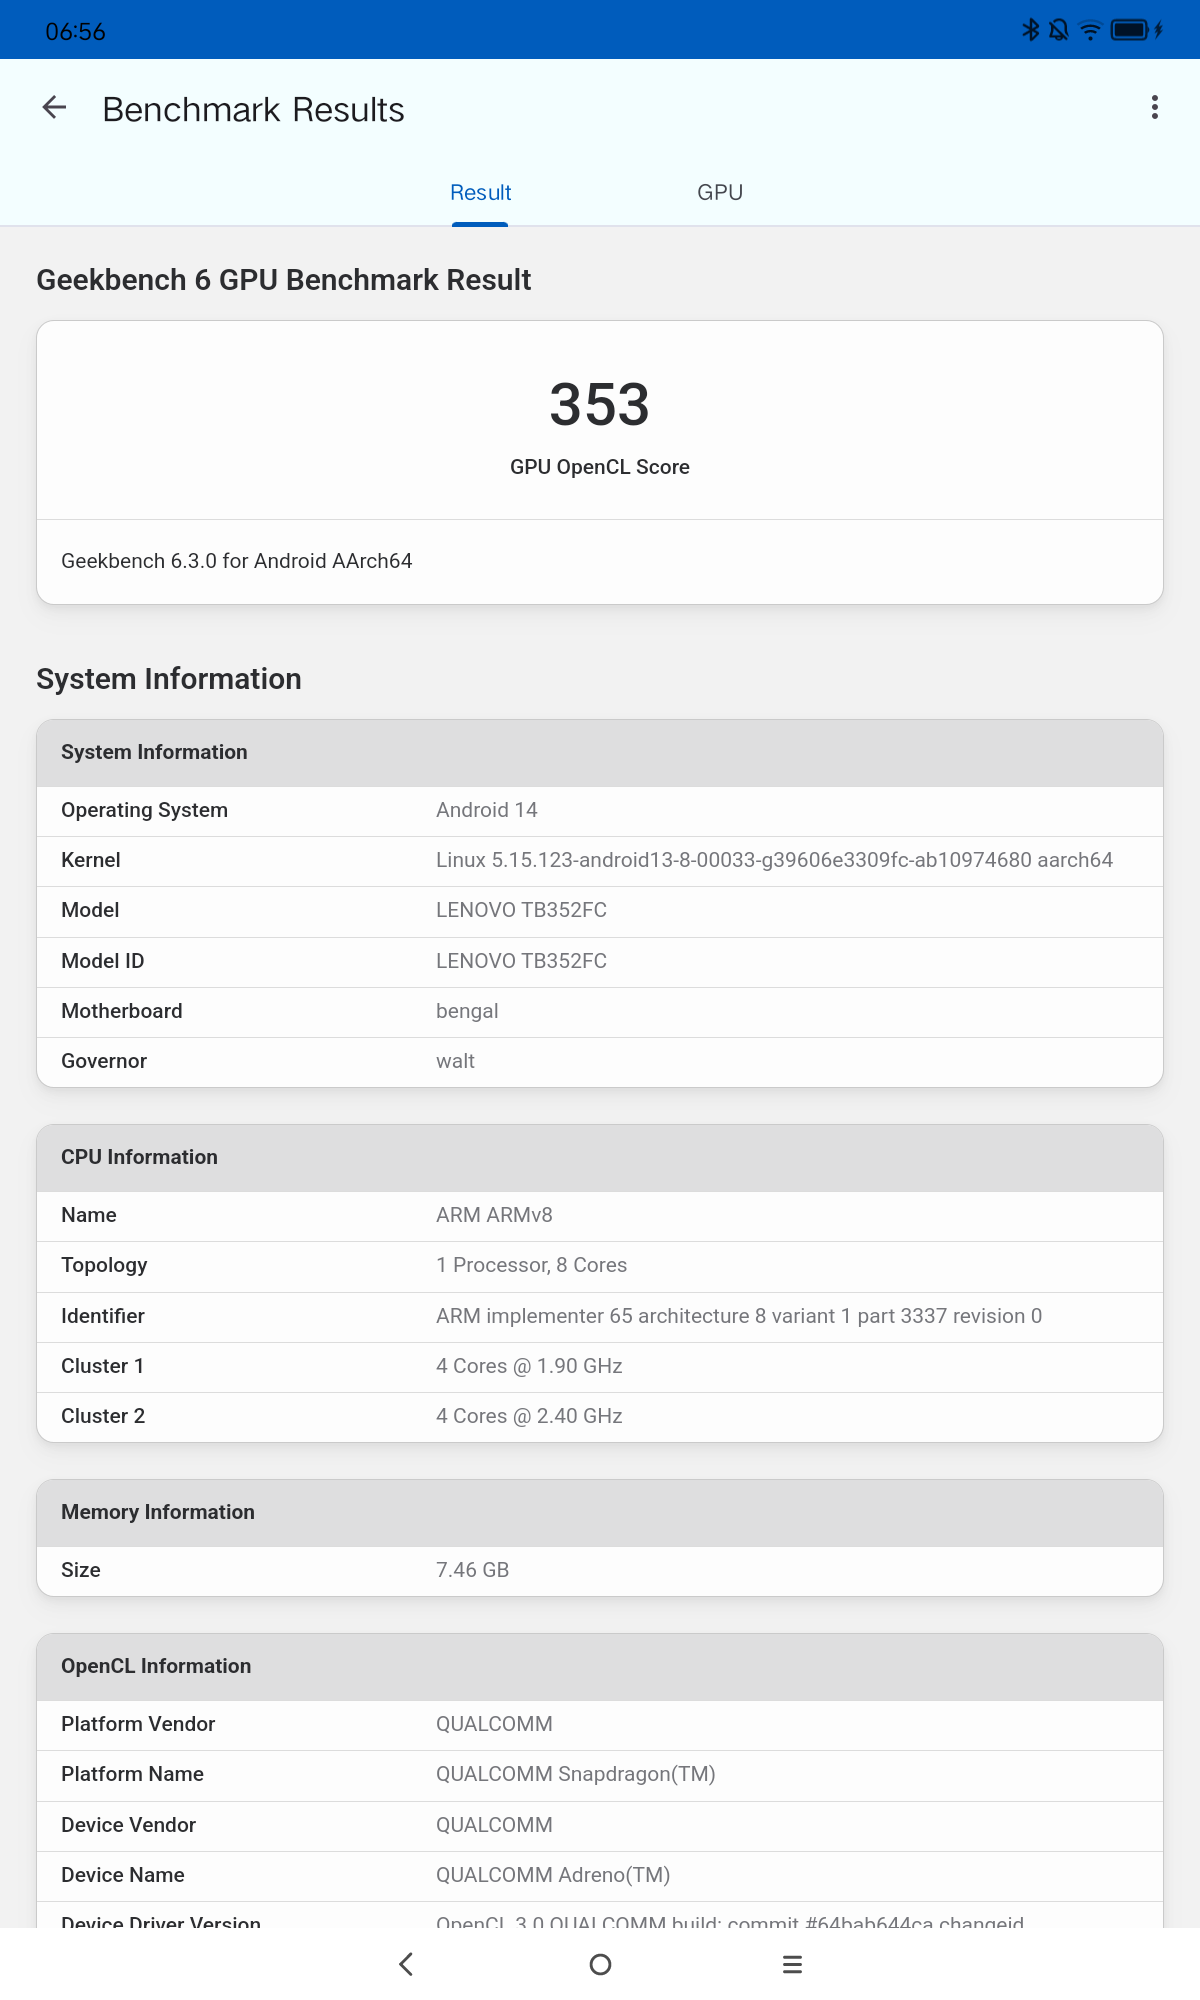Viewport: 1200px width, 2000px height.
Task: Tap the Operating System Android 14 row
Action: [600, 810]
